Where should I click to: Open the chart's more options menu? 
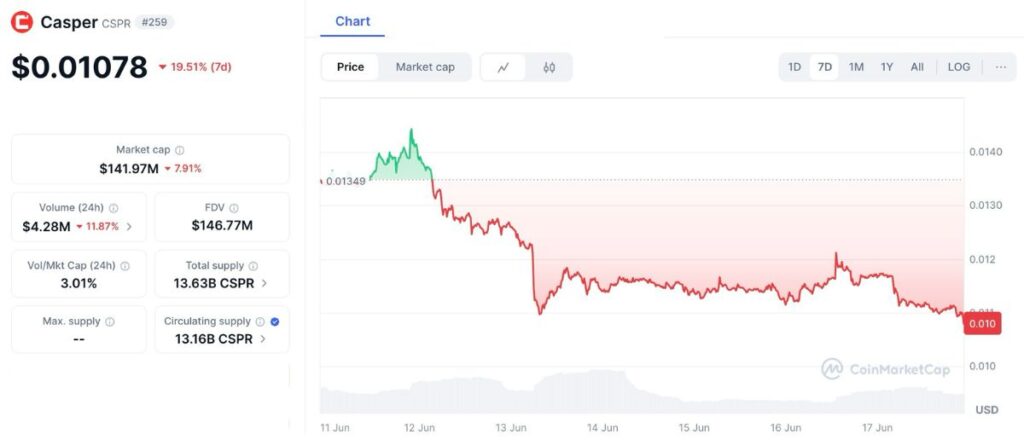coord(1000,67)
